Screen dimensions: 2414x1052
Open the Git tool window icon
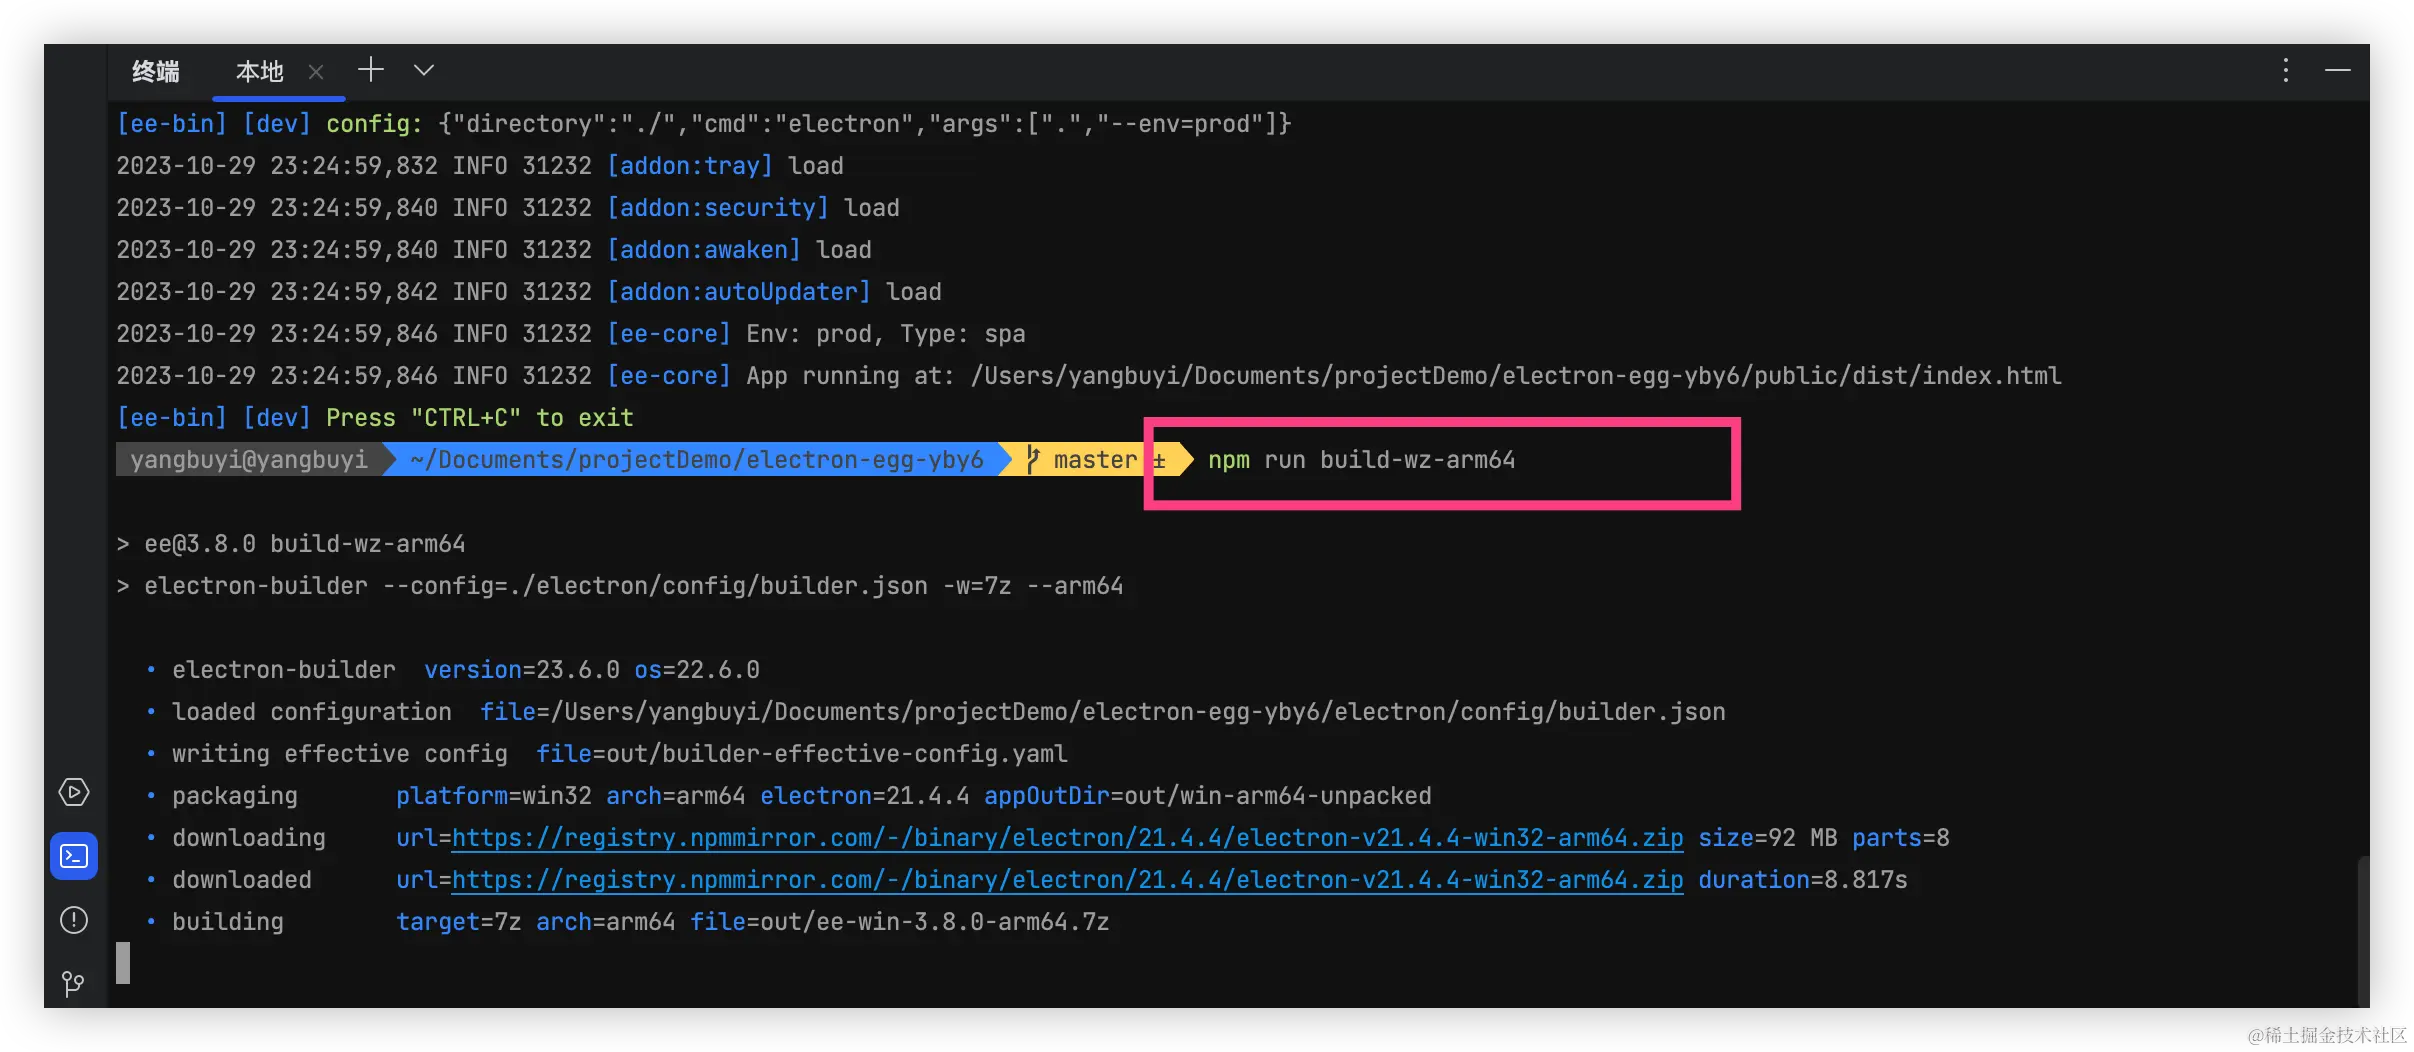coord(74,984)
